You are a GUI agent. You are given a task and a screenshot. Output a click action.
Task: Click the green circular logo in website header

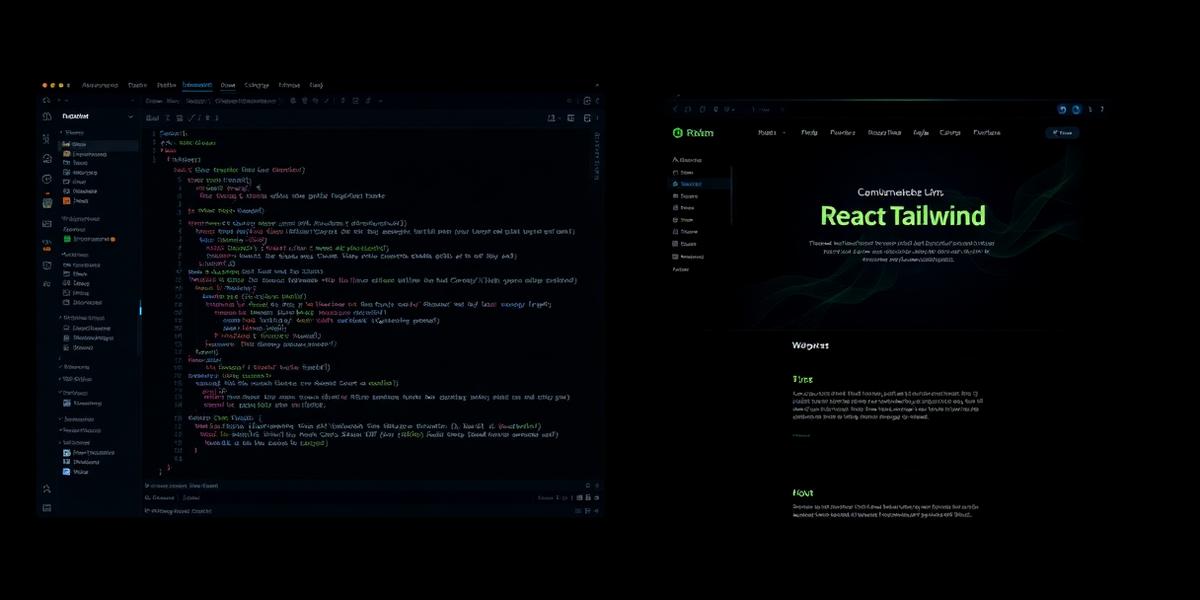point(677,132)
